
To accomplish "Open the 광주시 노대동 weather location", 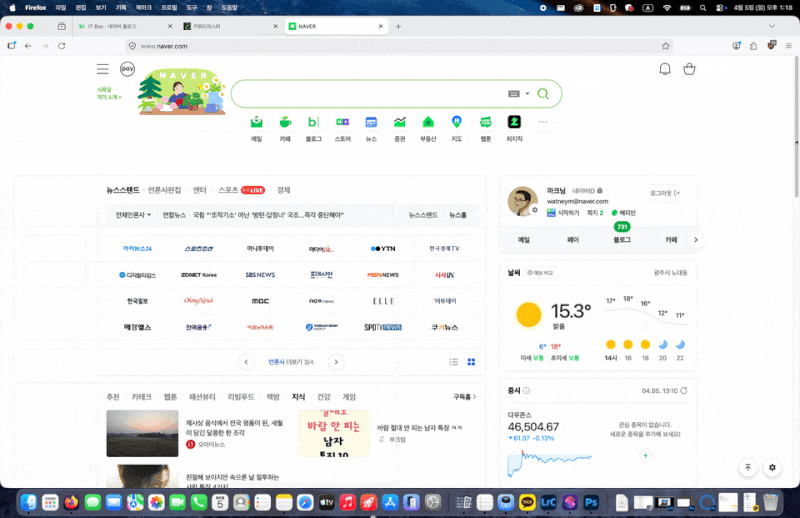I will pyautogui.click(x=670, y=273).
